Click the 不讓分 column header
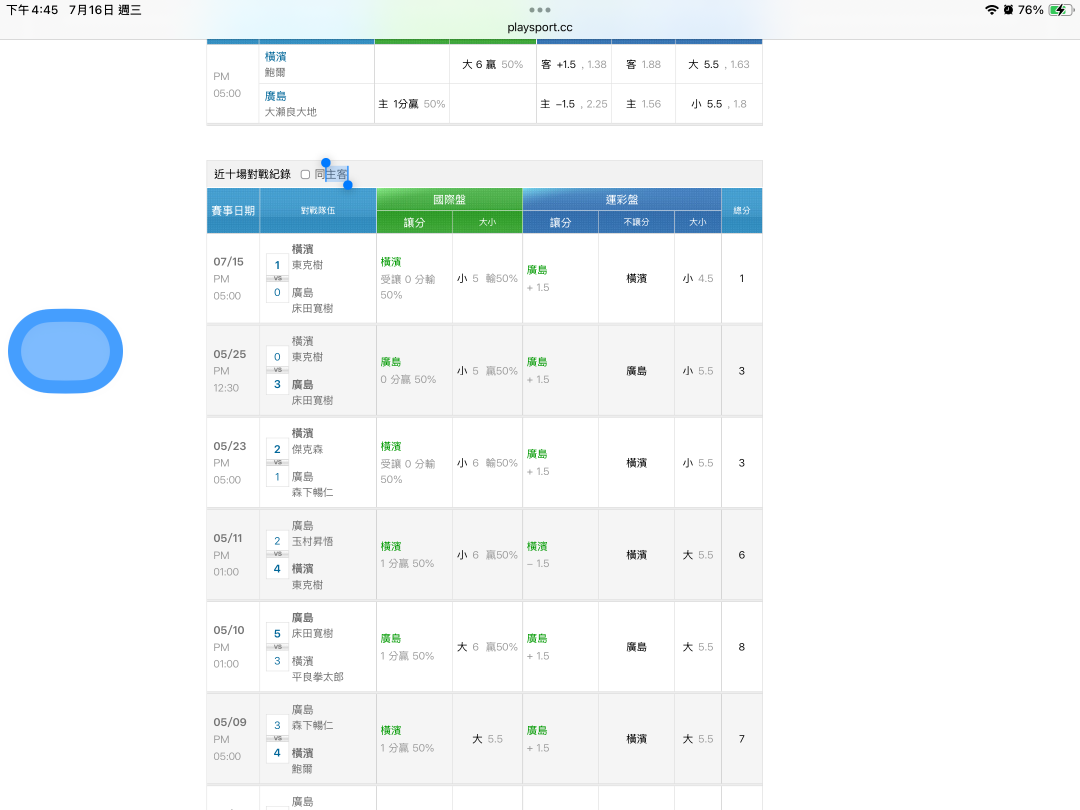This screenshot has width=1080, height=810. [636, 222]
